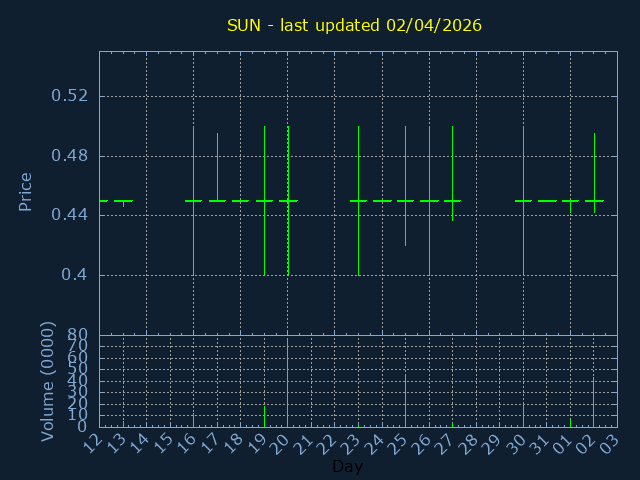Click the chart title "SUN - last updated 02/04/2026"
Image resolution: width=640 pixels, height=480 pixels.
tap(354, 25)
